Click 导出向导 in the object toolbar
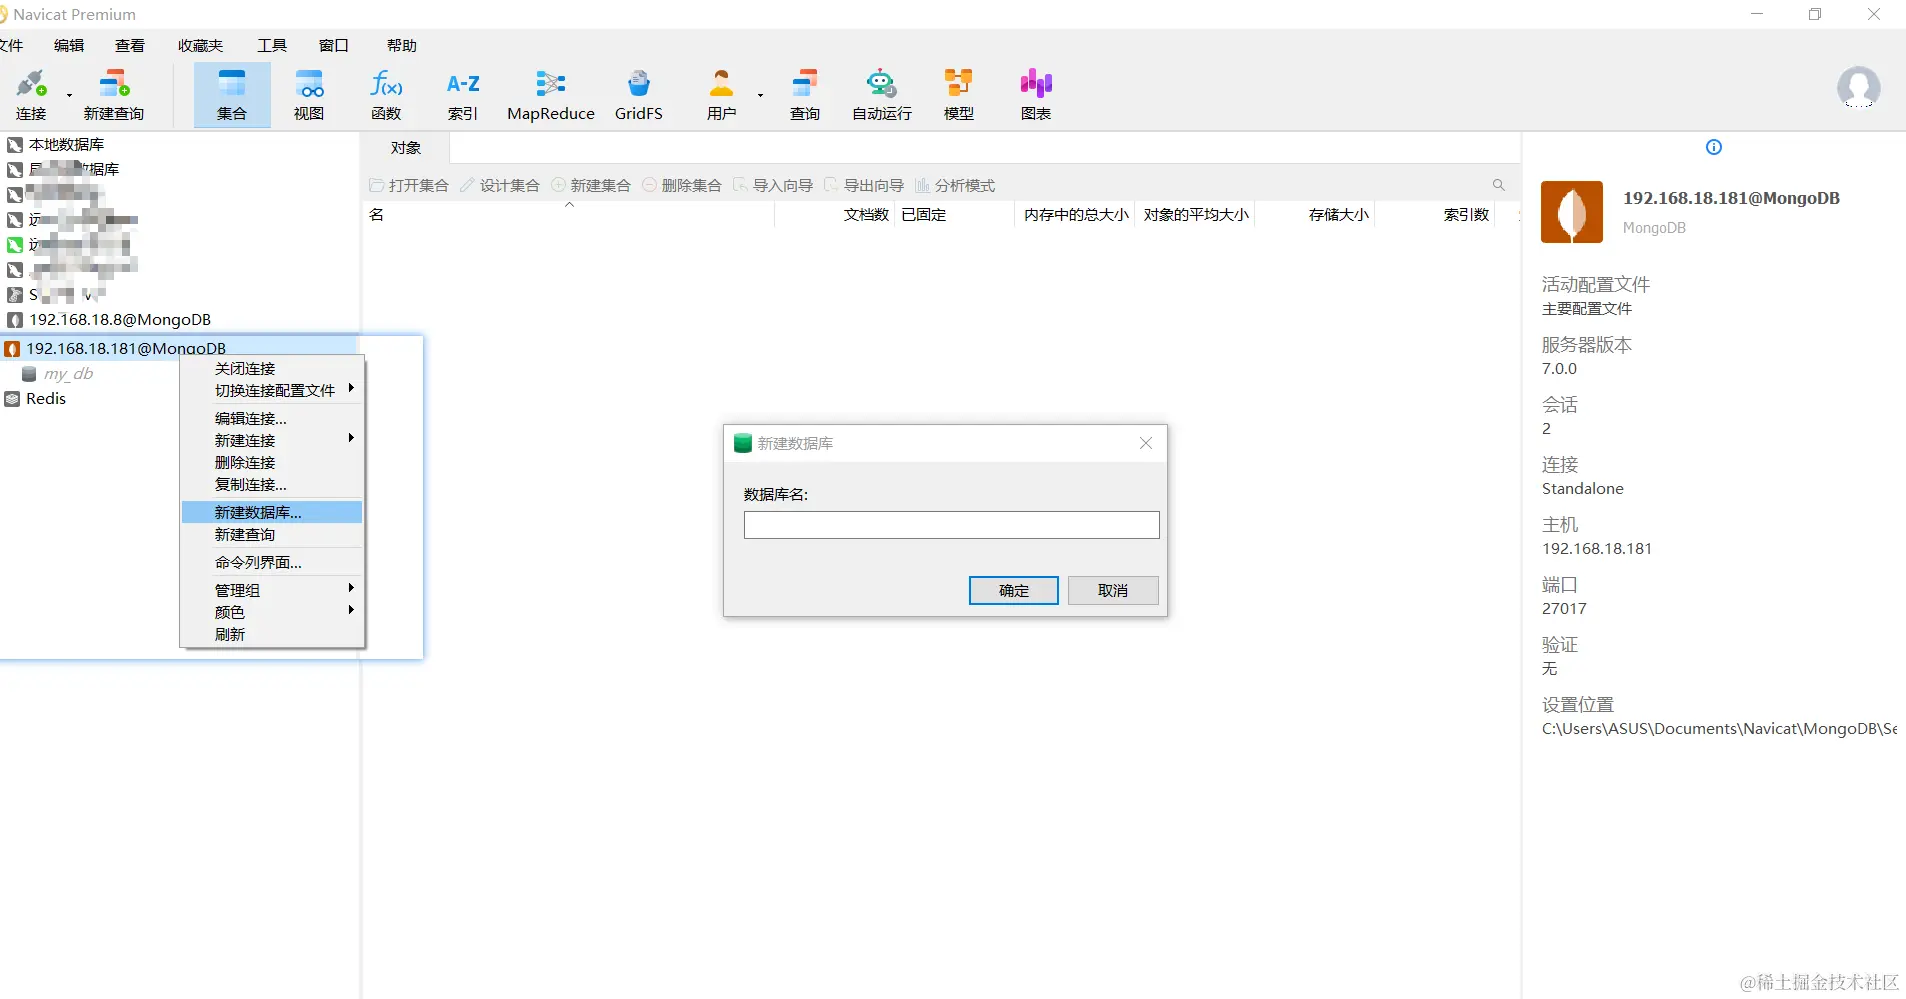Screen dimensions: 1906x999 click(x=864, y=185)
